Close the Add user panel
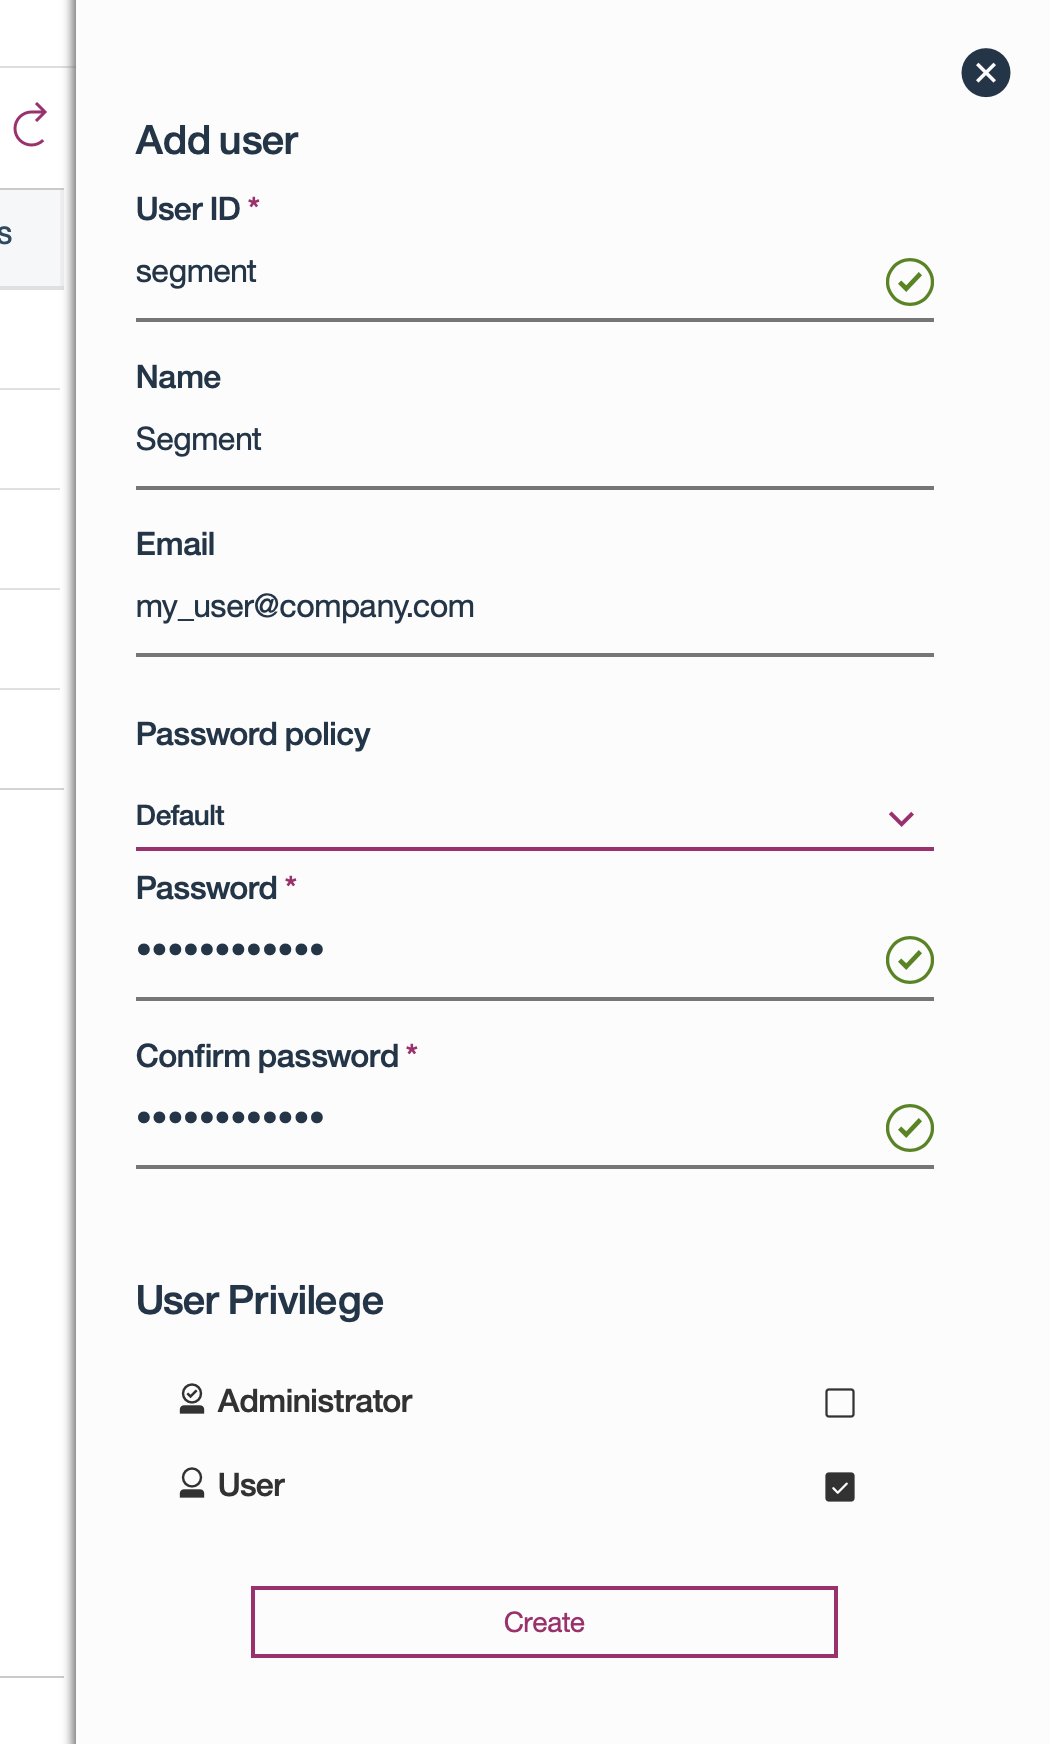 [x=985, y=73]
